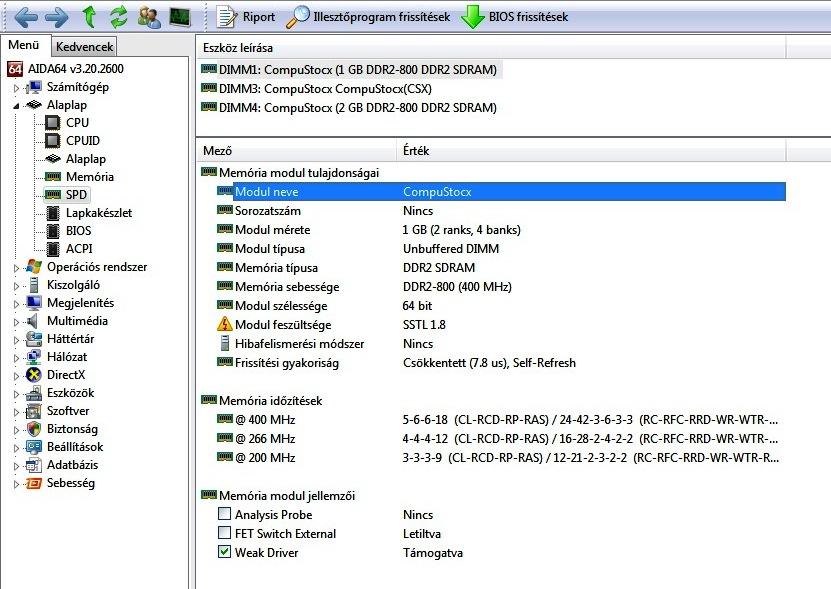Select the Biztonság shield icon
This screenshot has width=831, height=589.
[34, 429]
